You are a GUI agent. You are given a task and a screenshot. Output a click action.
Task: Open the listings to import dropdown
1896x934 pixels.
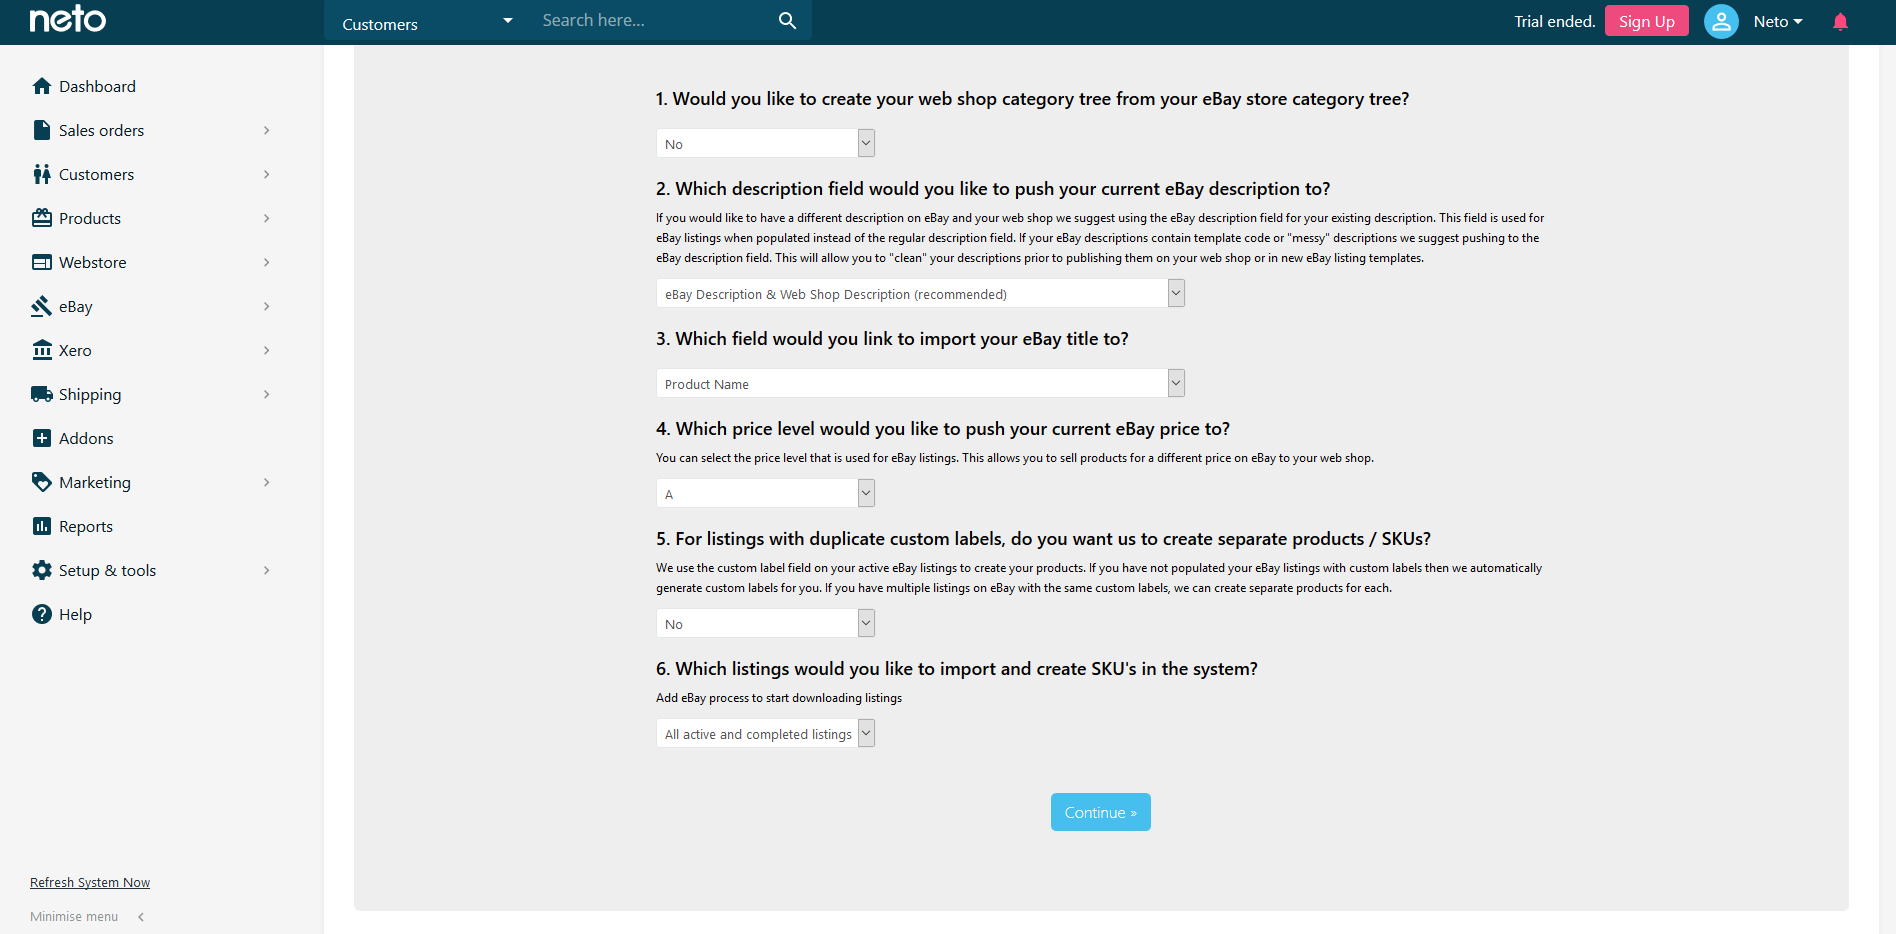(x=765, y=733)
